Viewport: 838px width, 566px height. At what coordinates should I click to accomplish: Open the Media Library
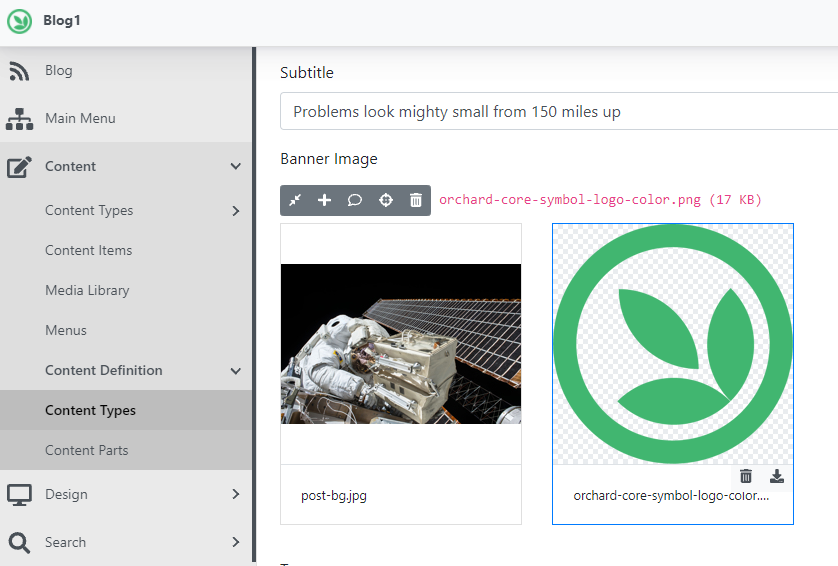point(87,290)
